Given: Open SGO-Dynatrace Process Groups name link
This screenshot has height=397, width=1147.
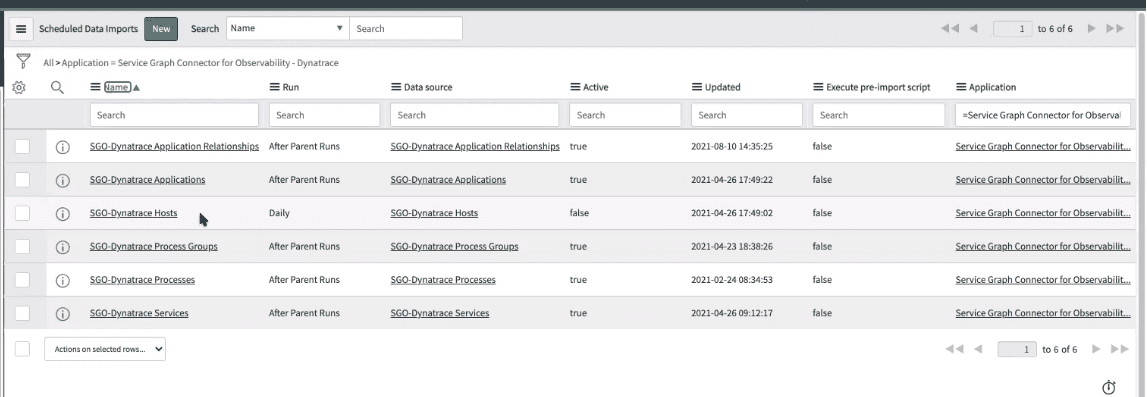Looking at the screenshot, I should (154, 246).
